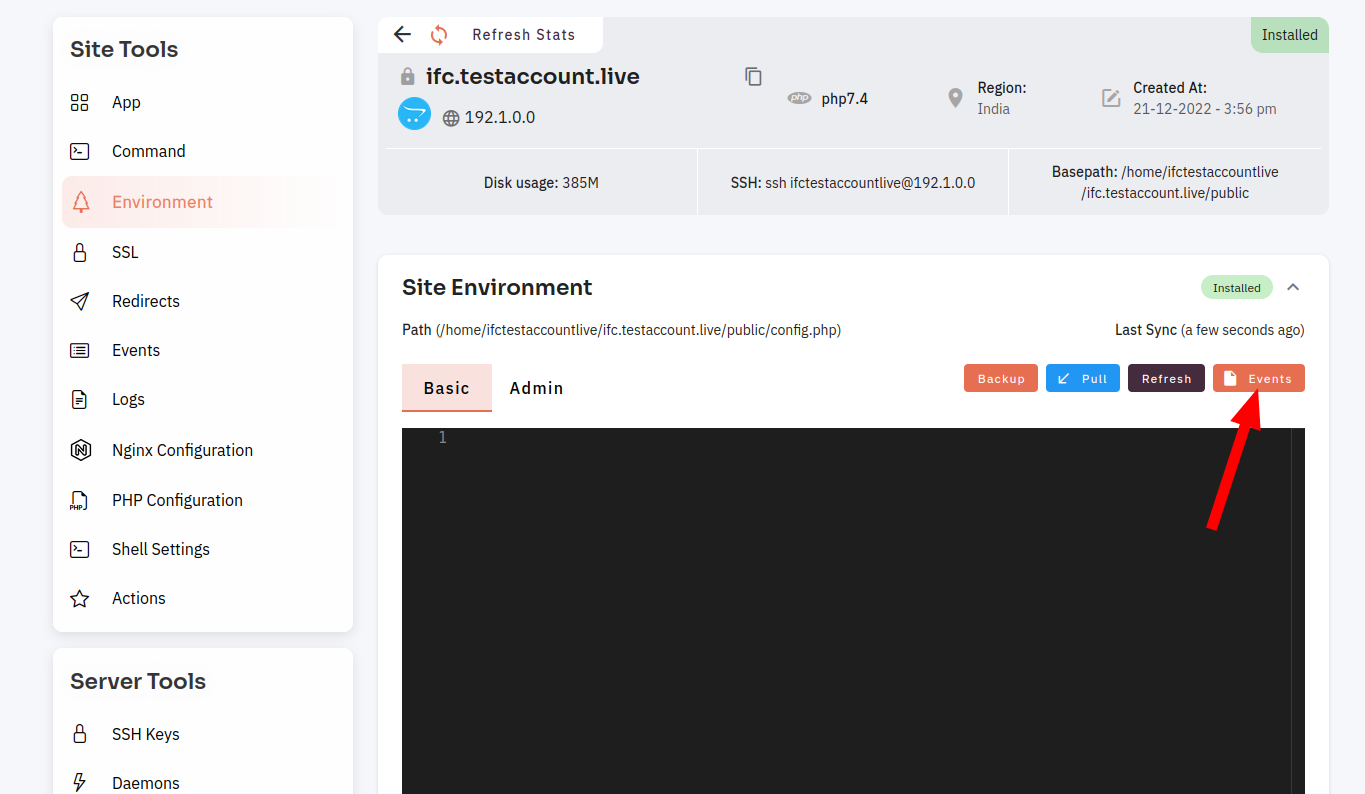Click the back arrow icon
Viewport: 1365px width, 794px height.
(402, 34)
